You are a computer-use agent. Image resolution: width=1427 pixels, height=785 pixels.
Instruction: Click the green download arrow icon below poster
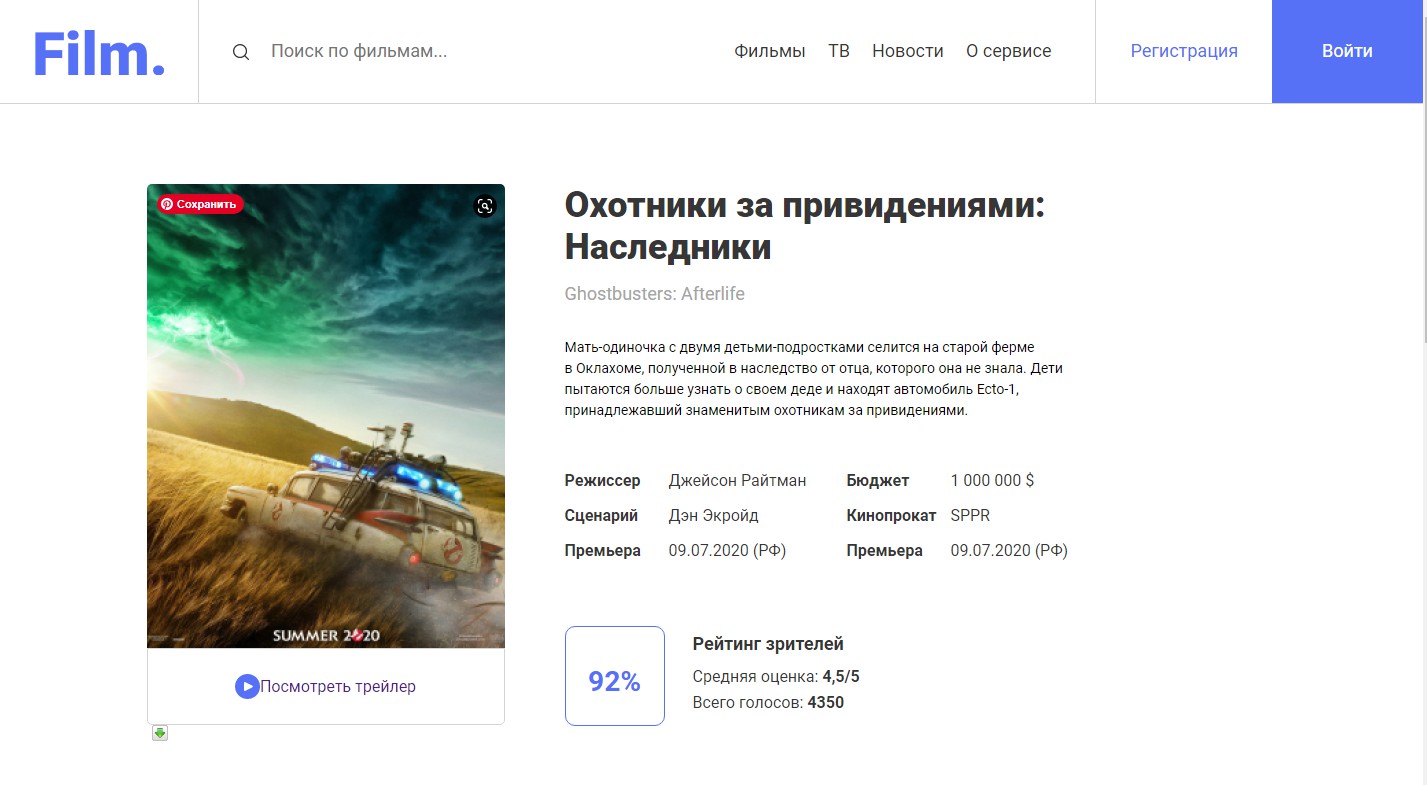[160, 733]
